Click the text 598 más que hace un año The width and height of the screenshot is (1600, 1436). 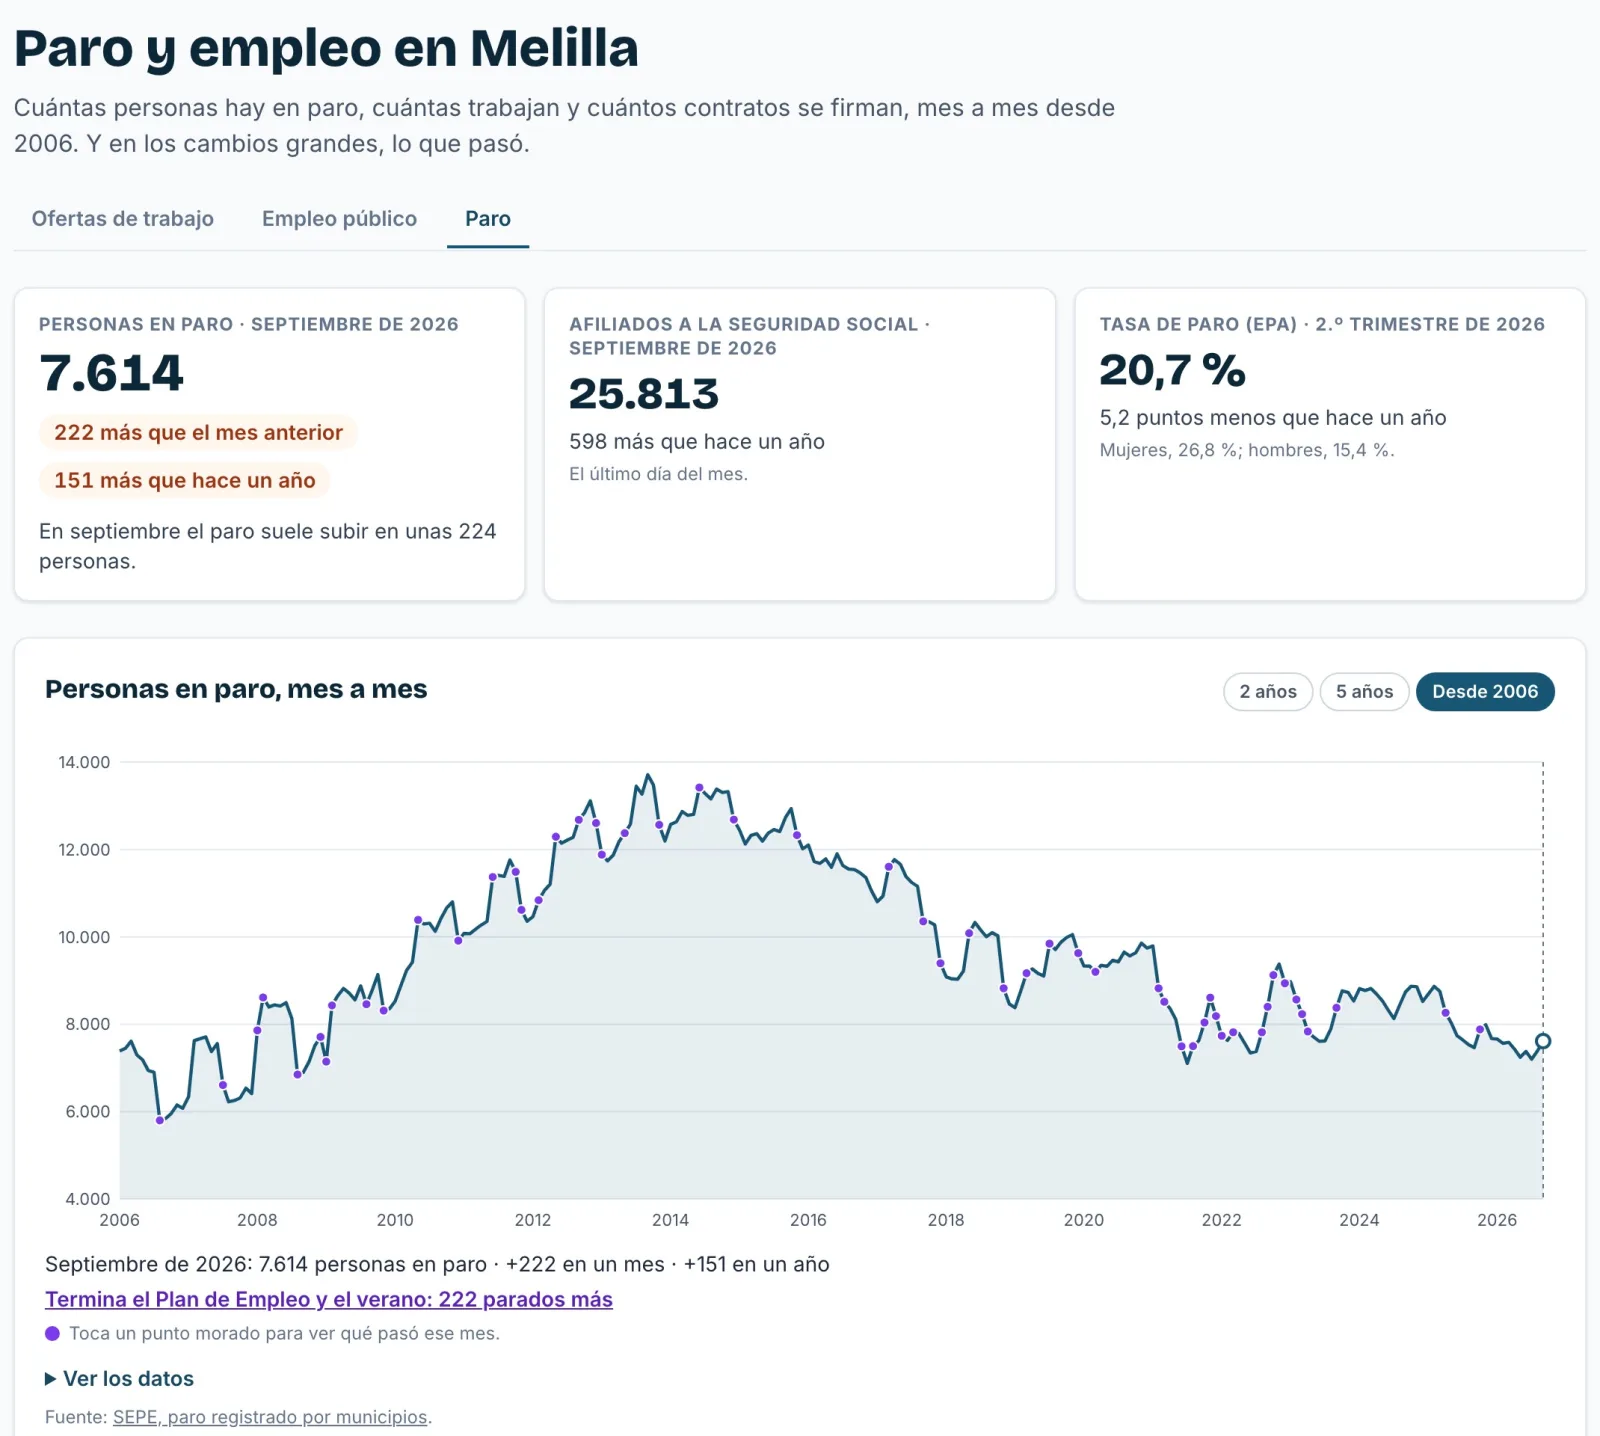697,442
